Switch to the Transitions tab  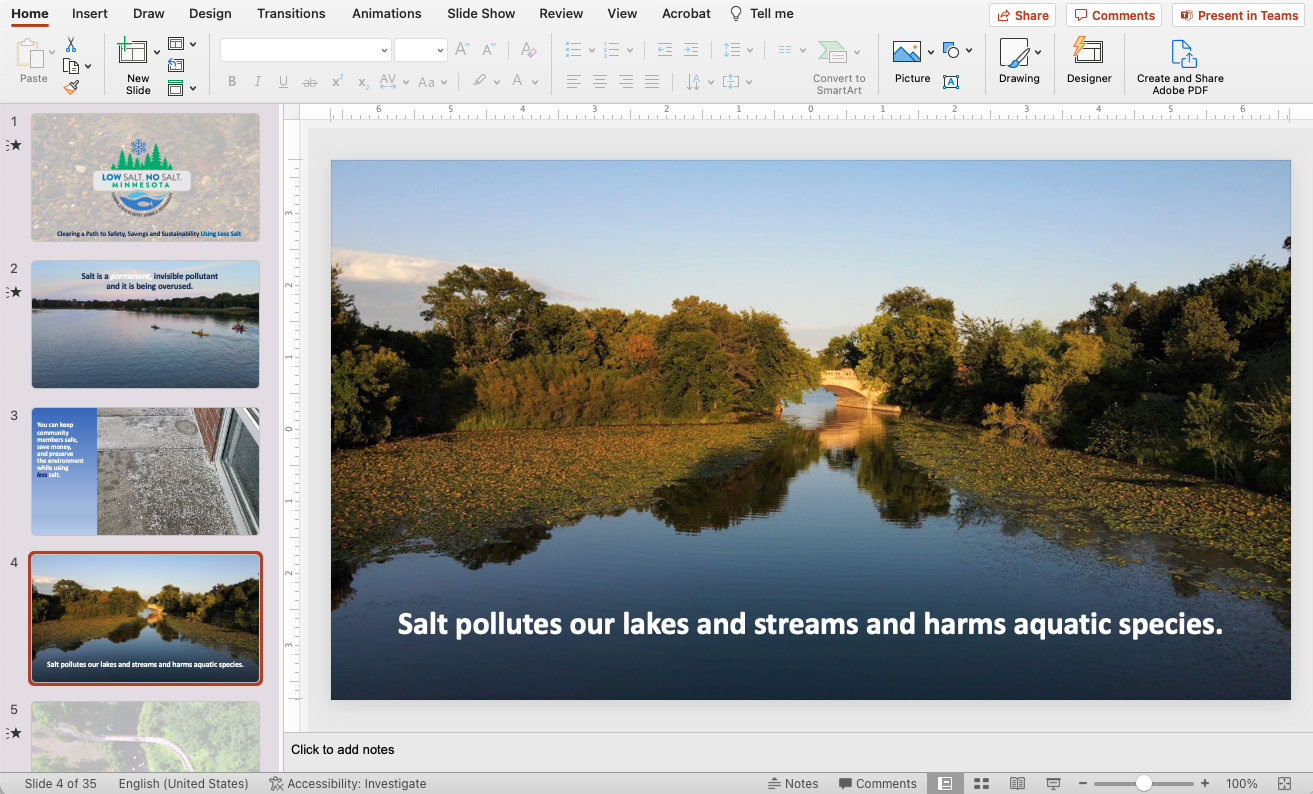coord(291,14)
